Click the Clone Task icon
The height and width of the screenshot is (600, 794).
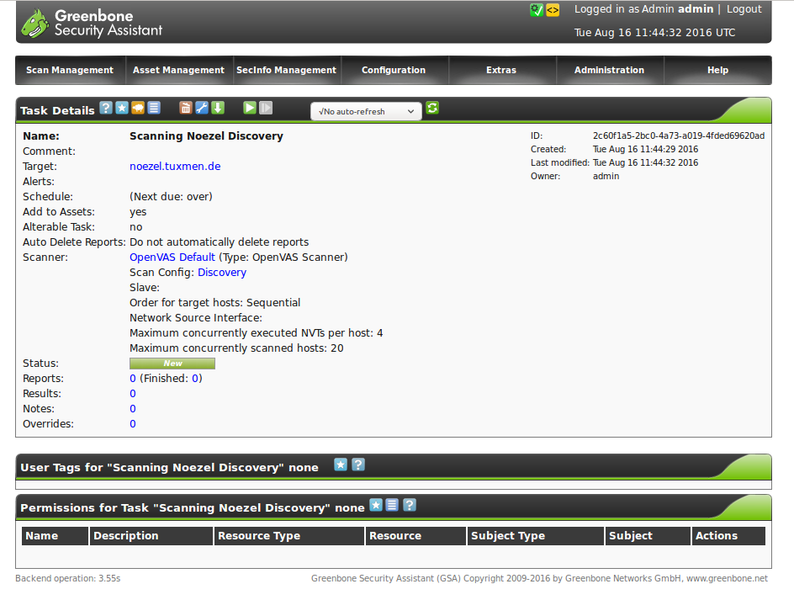click(x=138, y=108)
